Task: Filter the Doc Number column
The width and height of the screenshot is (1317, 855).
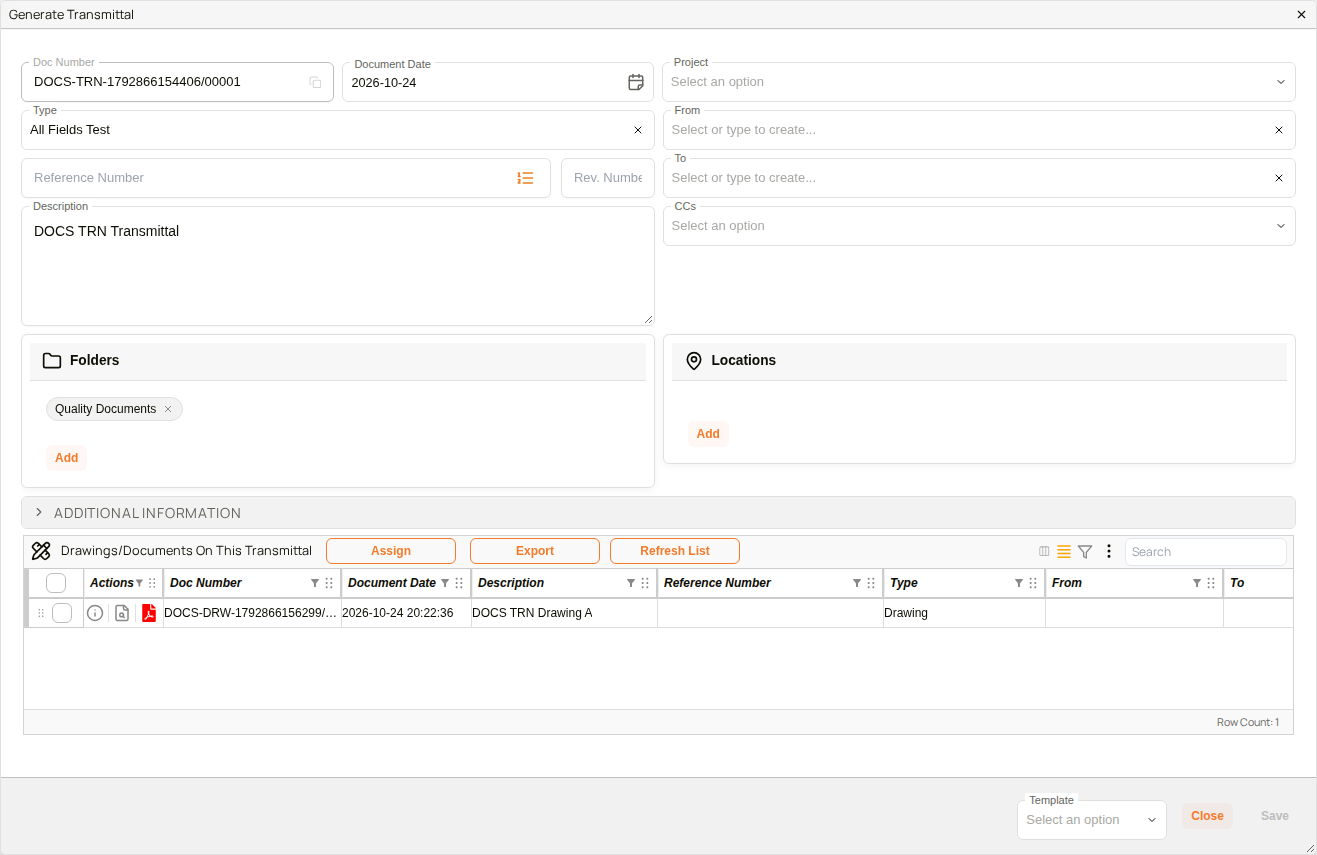Action: [x=315, y=583]
